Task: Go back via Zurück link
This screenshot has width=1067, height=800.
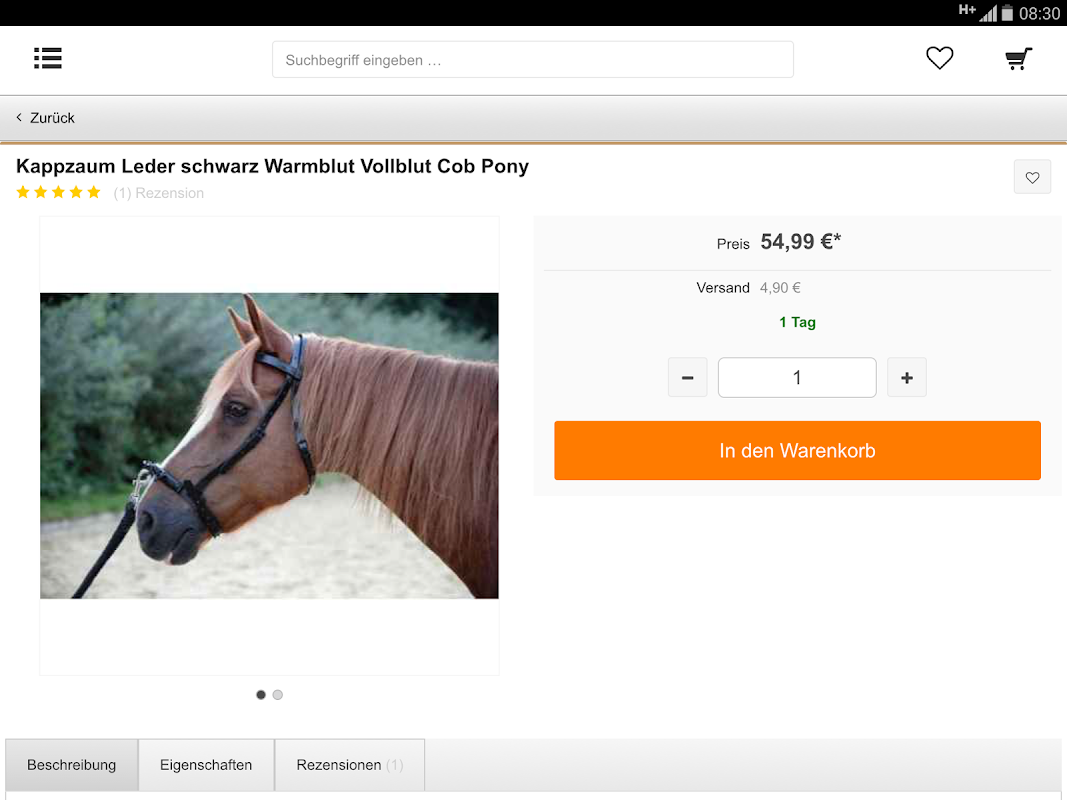Action: pyautogui.click(x=52, y=118)
